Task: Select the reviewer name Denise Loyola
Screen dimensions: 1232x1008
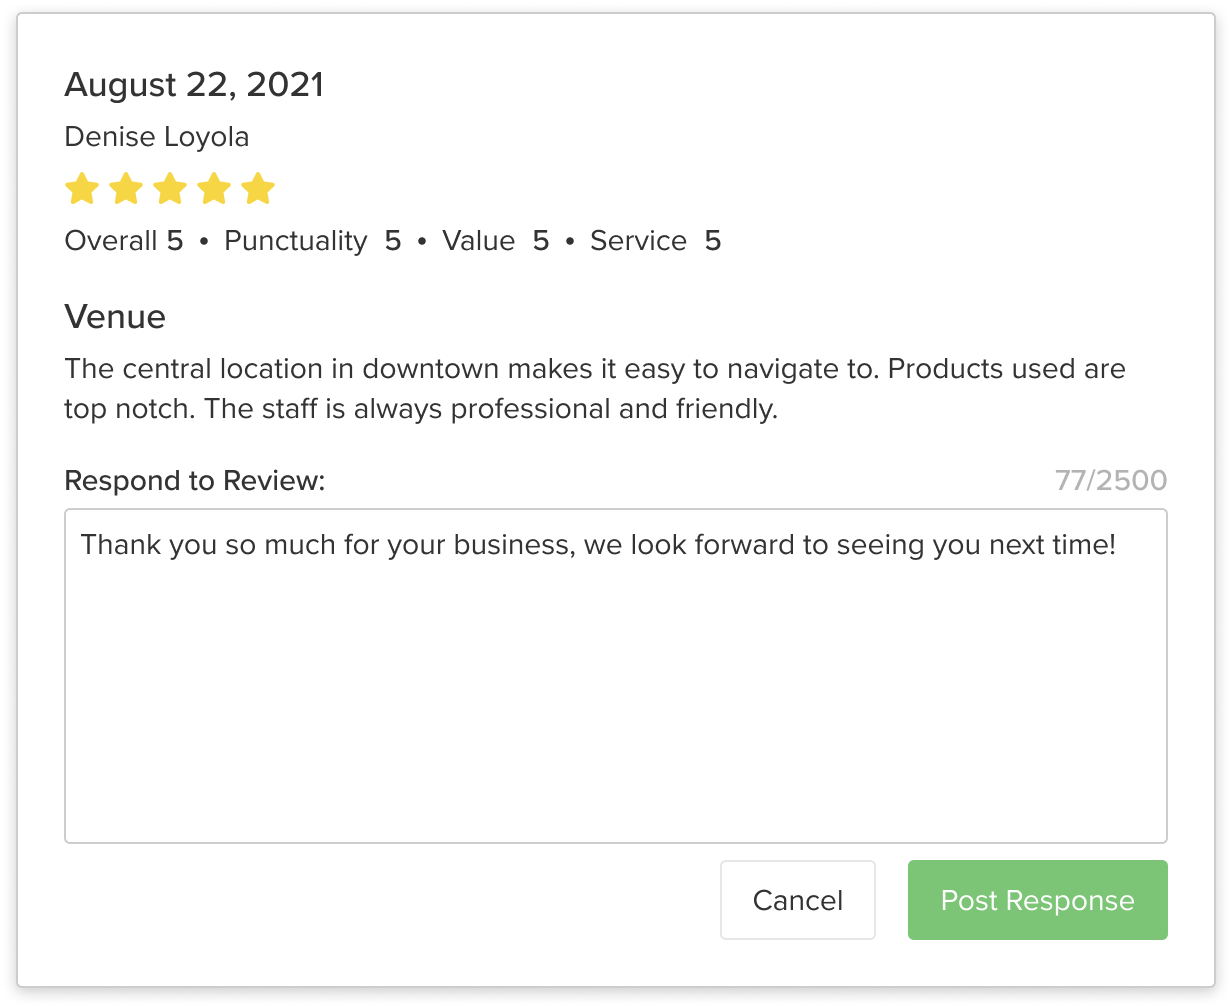Action: (x=156, y=137)
